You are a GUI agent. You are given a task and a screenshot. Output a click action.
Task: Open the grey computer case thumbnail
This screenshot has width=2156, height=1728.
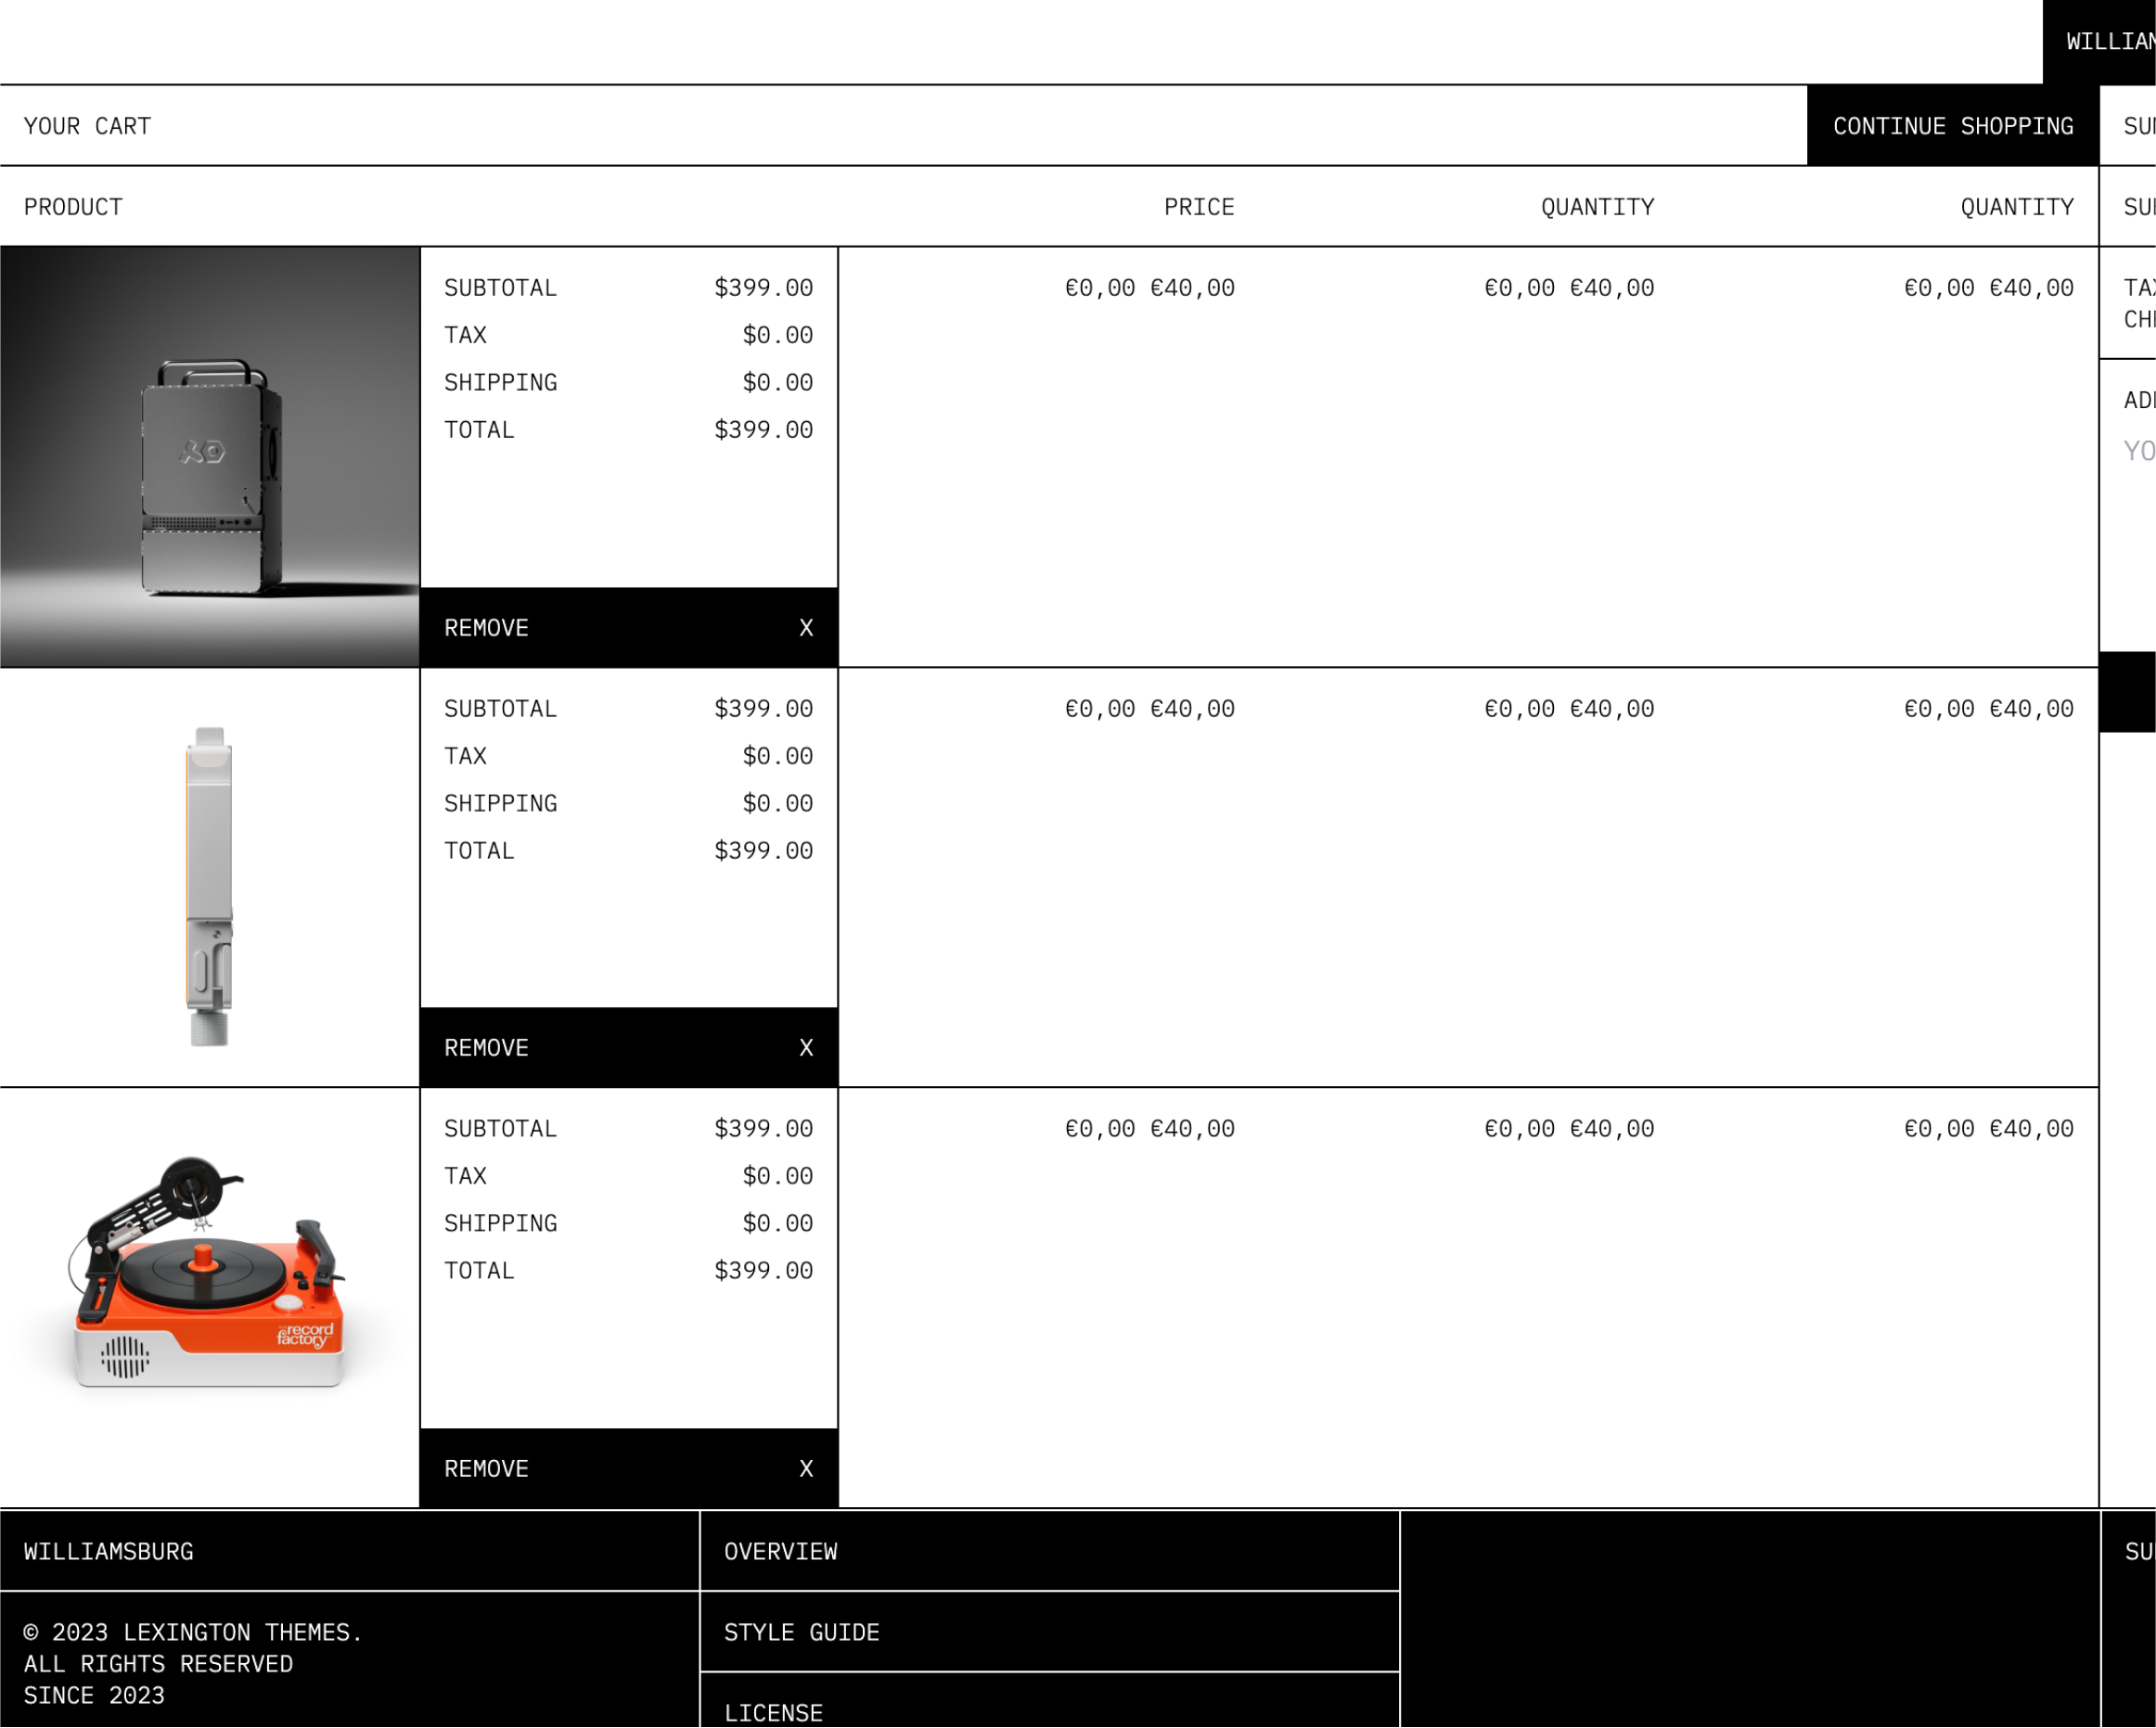point(209,457)
